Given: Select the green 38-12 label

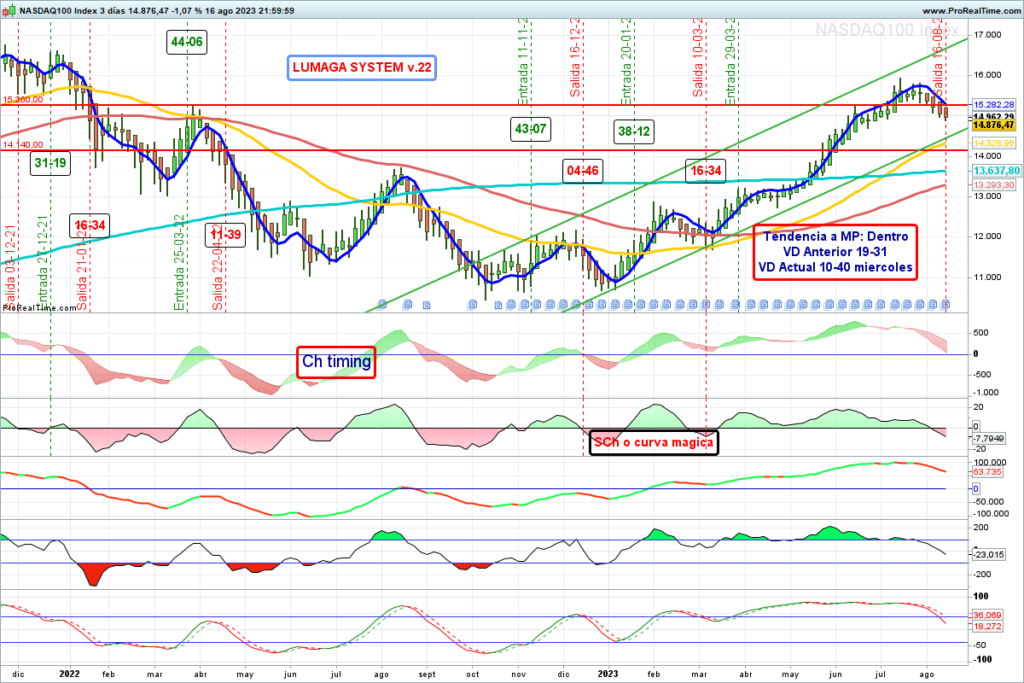Looking at the screenshot, I should 633,131.
